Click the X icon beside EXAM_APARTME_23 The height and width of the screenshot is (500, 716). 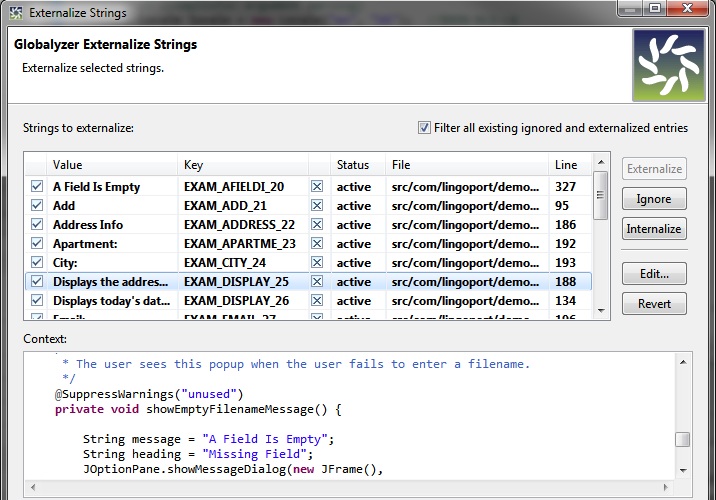317,244
